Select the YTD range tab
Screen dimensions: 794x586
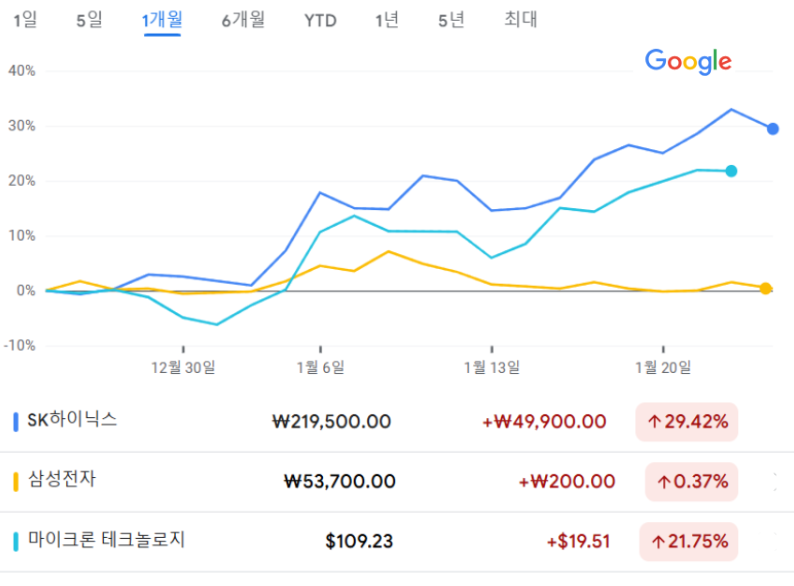pyautogui.click(x=320, y=20)
